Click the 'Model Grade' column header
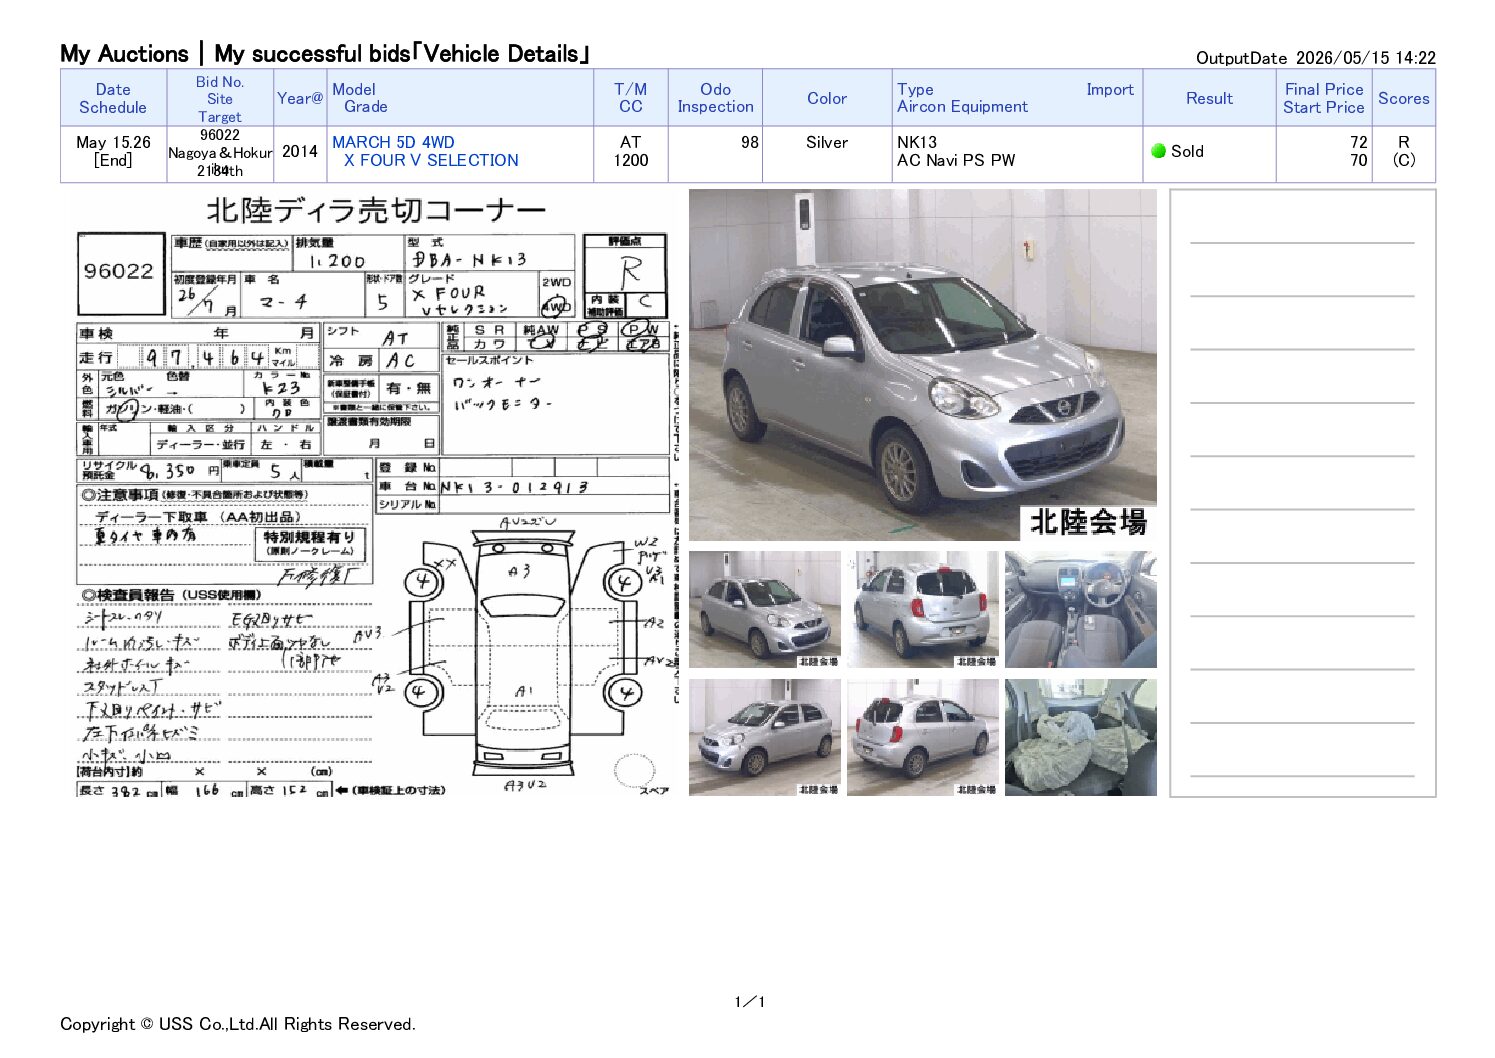This screenshot has height=1058, width=1495. pyautogui.click(x=460, y=98)
